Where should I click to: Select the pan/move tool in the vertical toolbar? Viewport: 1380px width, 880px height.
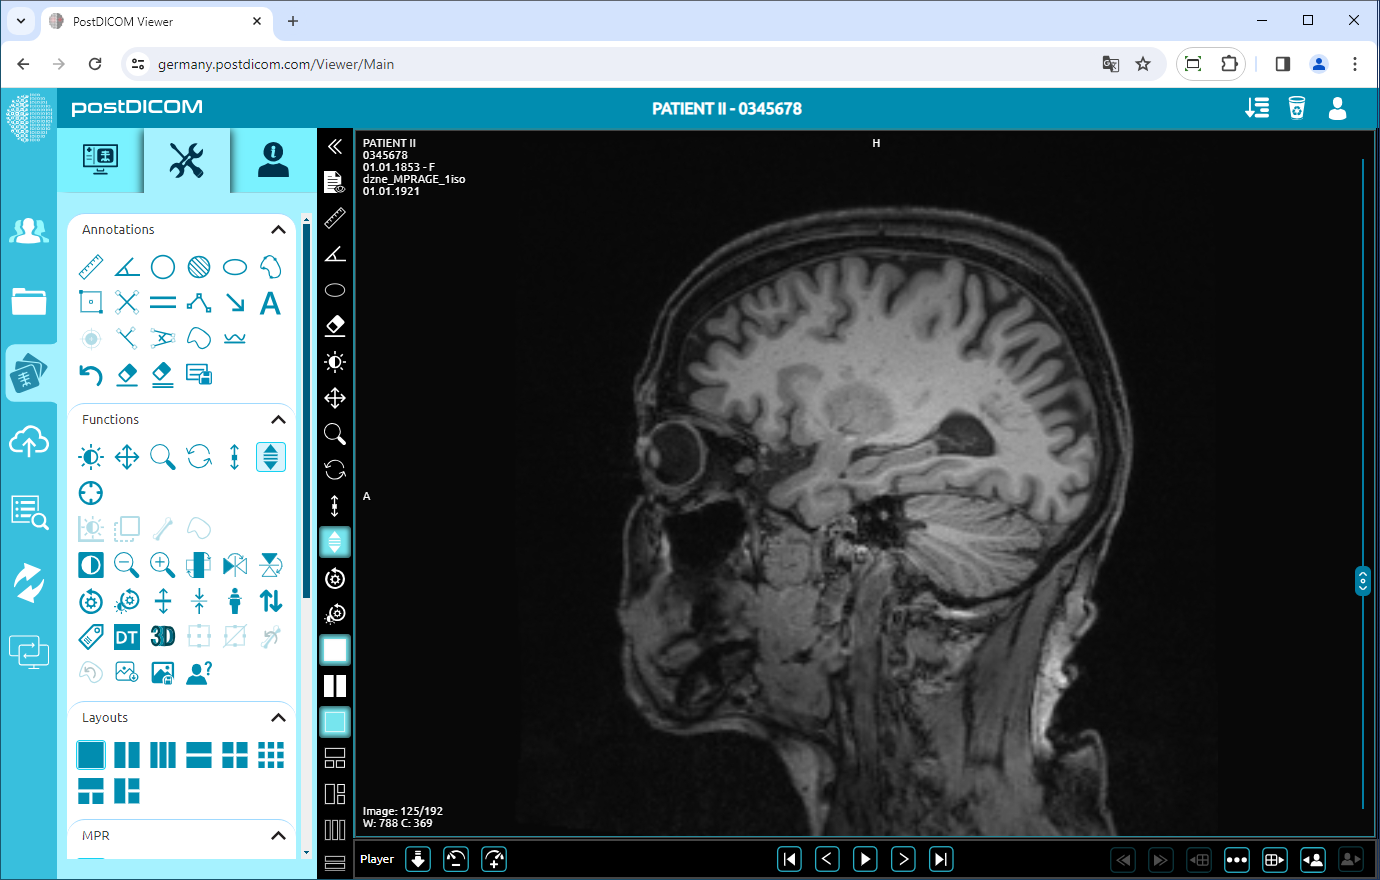(335, 397)
